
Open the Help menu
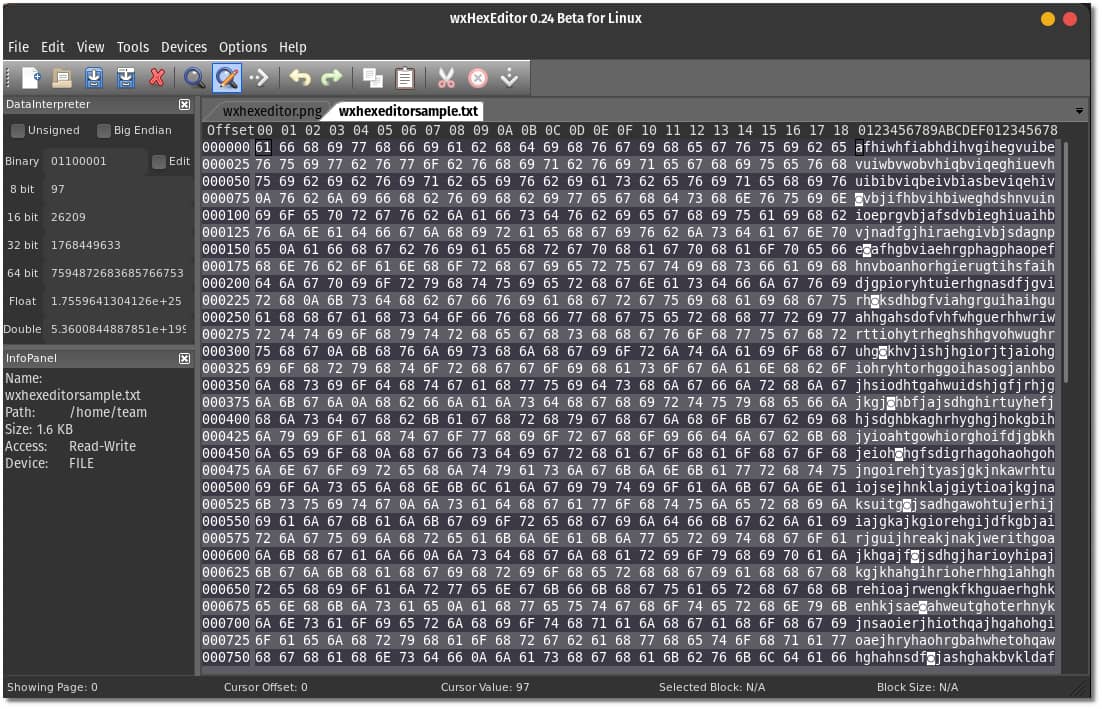[x=292, y=47]
